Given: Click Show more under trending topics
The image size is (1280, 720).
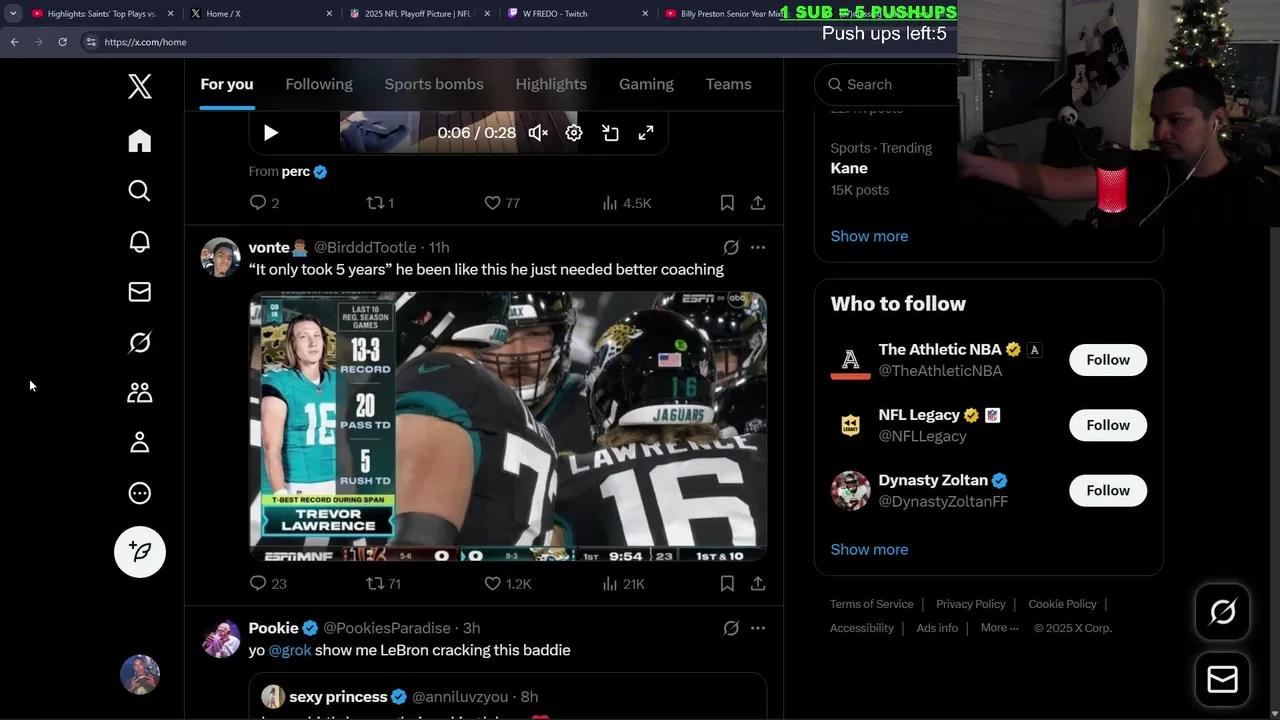Looking at the screenshot, I should pos(869,236).
